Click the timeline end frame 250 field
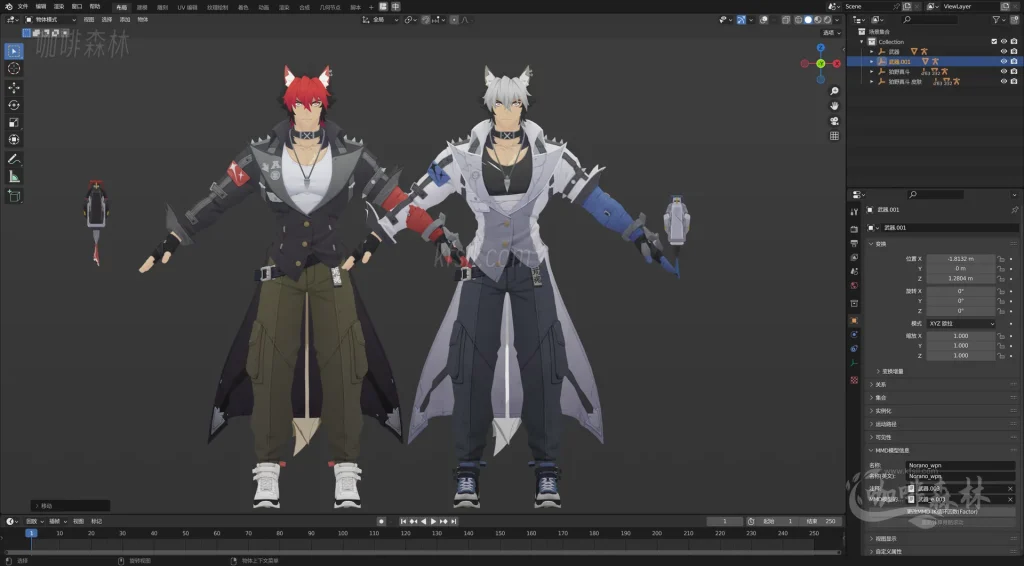 coord(822,522)
